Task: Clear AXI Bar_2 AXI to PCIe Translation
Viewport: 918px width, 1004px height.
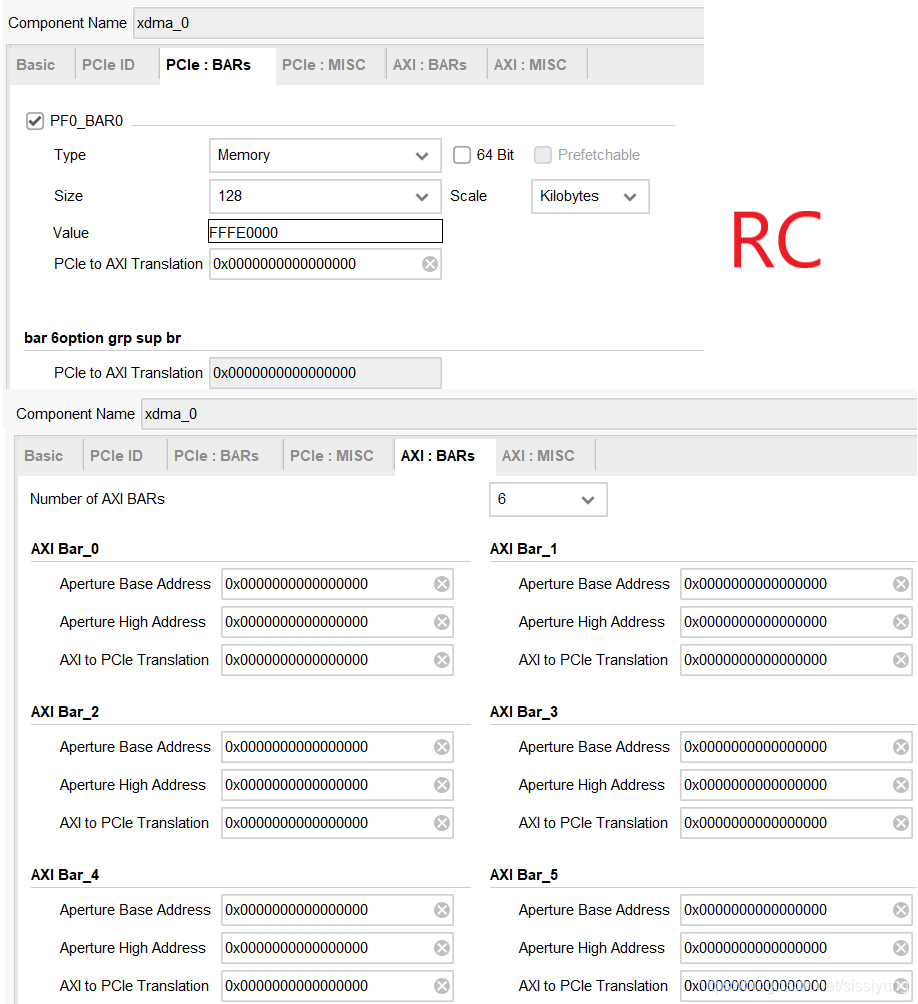Action: [442, 823]
